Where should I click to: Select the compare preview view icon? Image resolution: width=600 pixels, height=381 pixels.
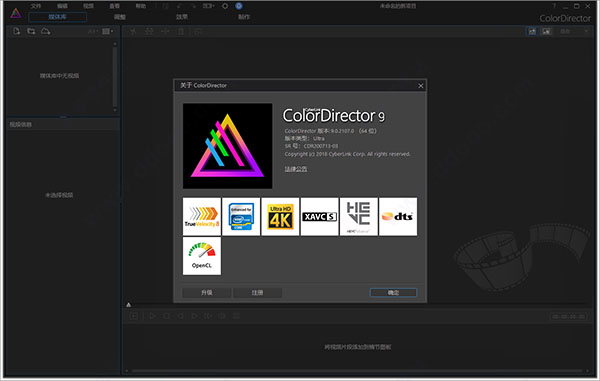coord(546,31)
